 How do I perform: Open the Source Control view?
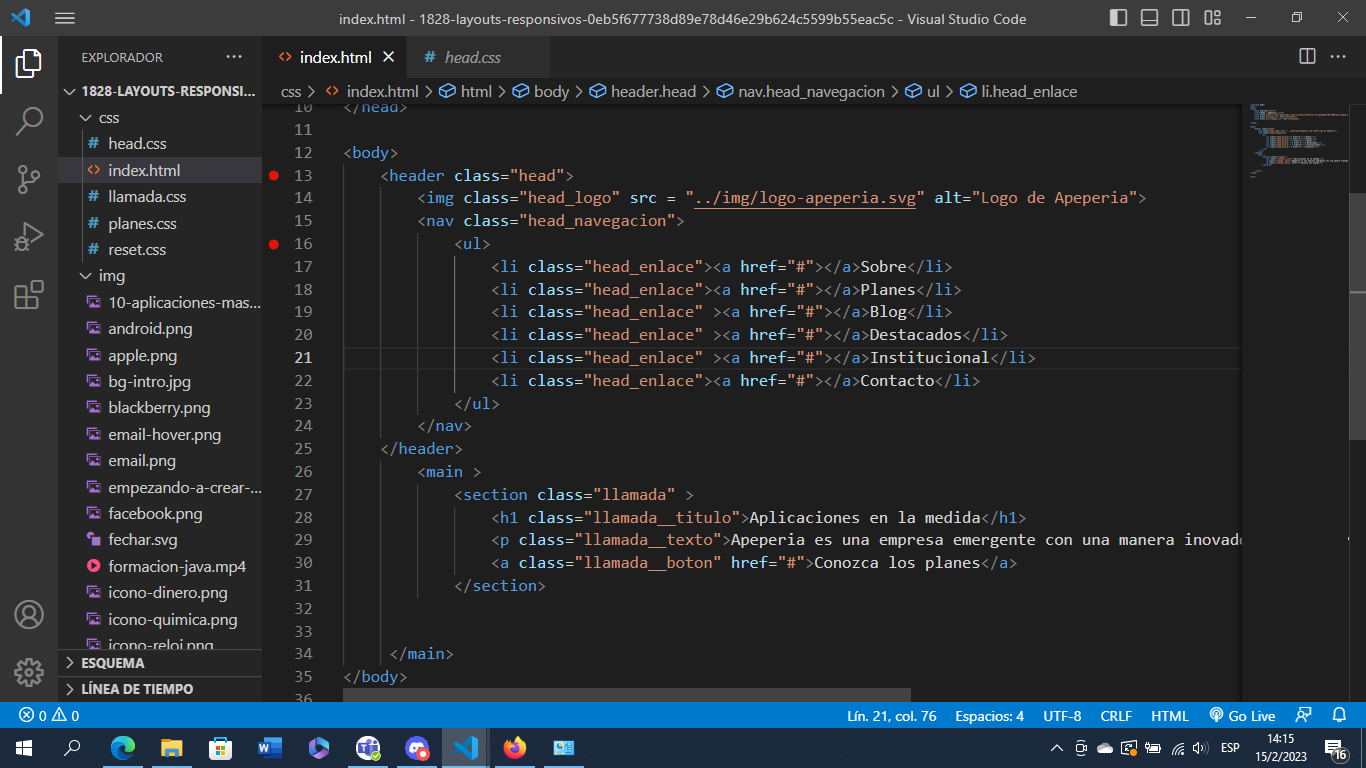(x=29, y=179)
